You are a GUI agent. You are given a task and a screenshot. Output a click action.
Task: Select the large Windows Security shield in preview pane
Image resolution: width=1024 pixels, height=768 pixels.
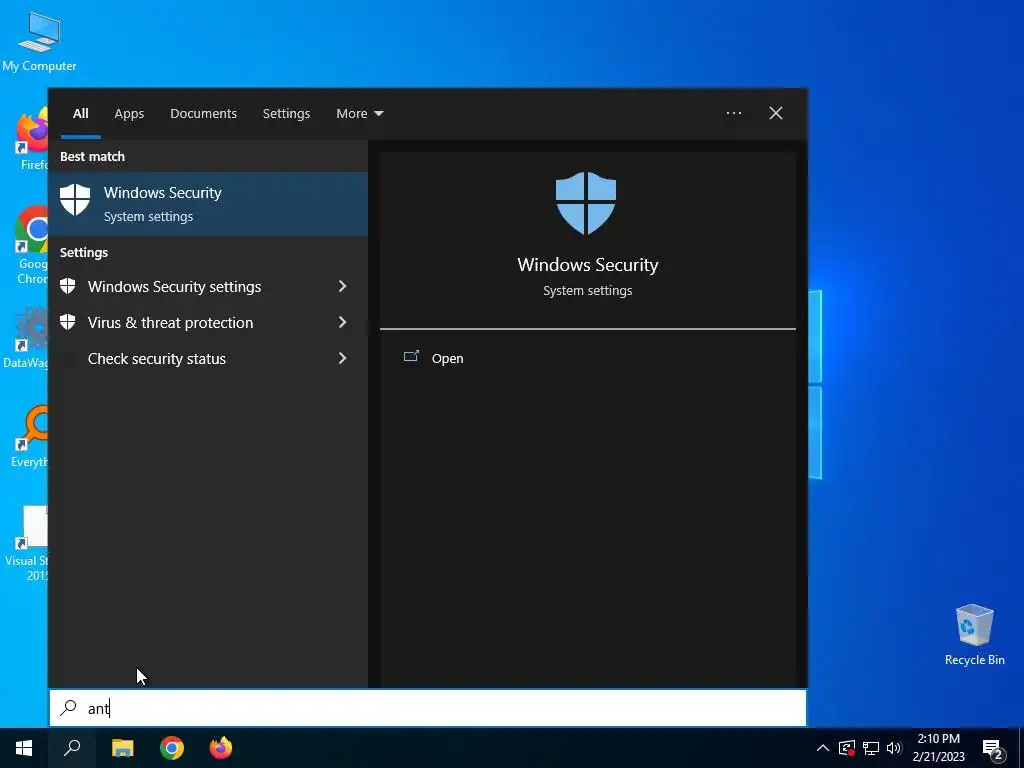pos(586,203)
